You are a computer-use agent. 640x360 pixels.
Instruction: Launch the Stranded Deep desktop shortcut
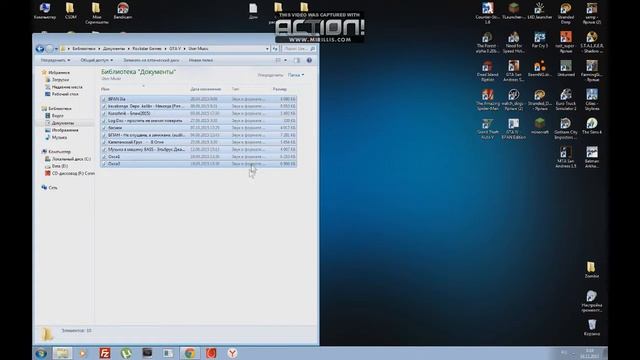click(x=566, y=13)
